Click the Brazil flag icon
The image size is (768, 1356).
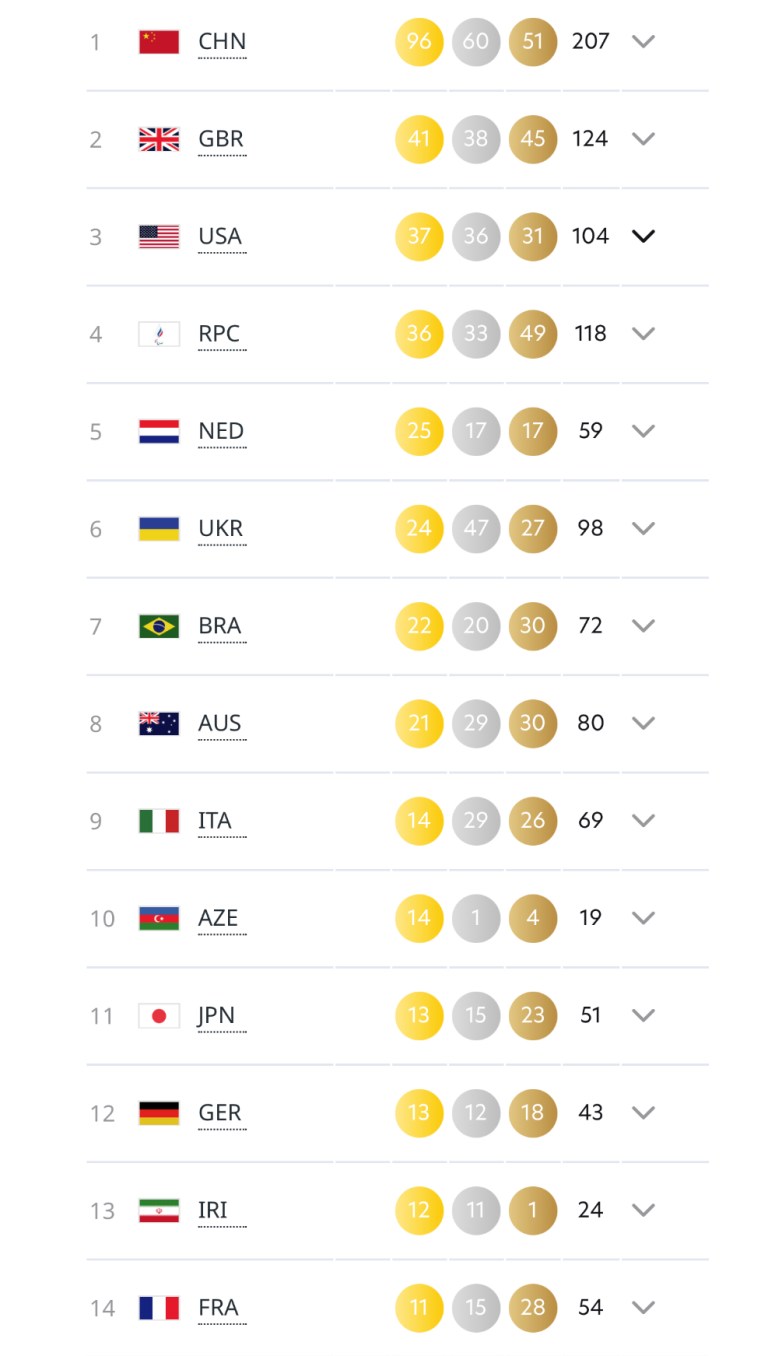click(x=159, y=626)
